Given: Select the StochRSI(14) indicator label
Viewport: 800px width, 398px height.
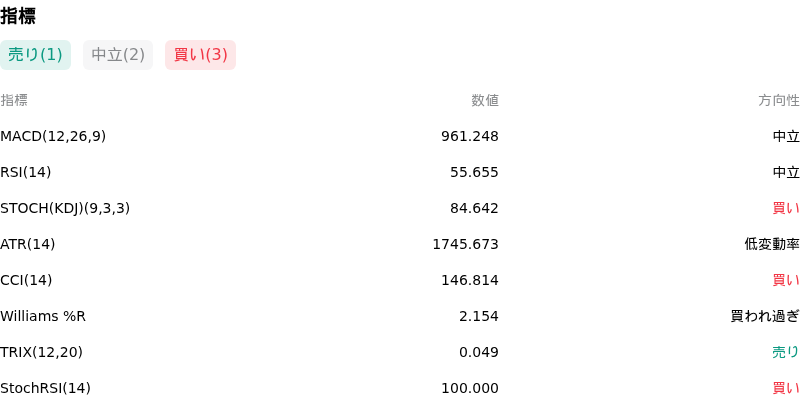Looking at the screenshot, I should [45, 388].
